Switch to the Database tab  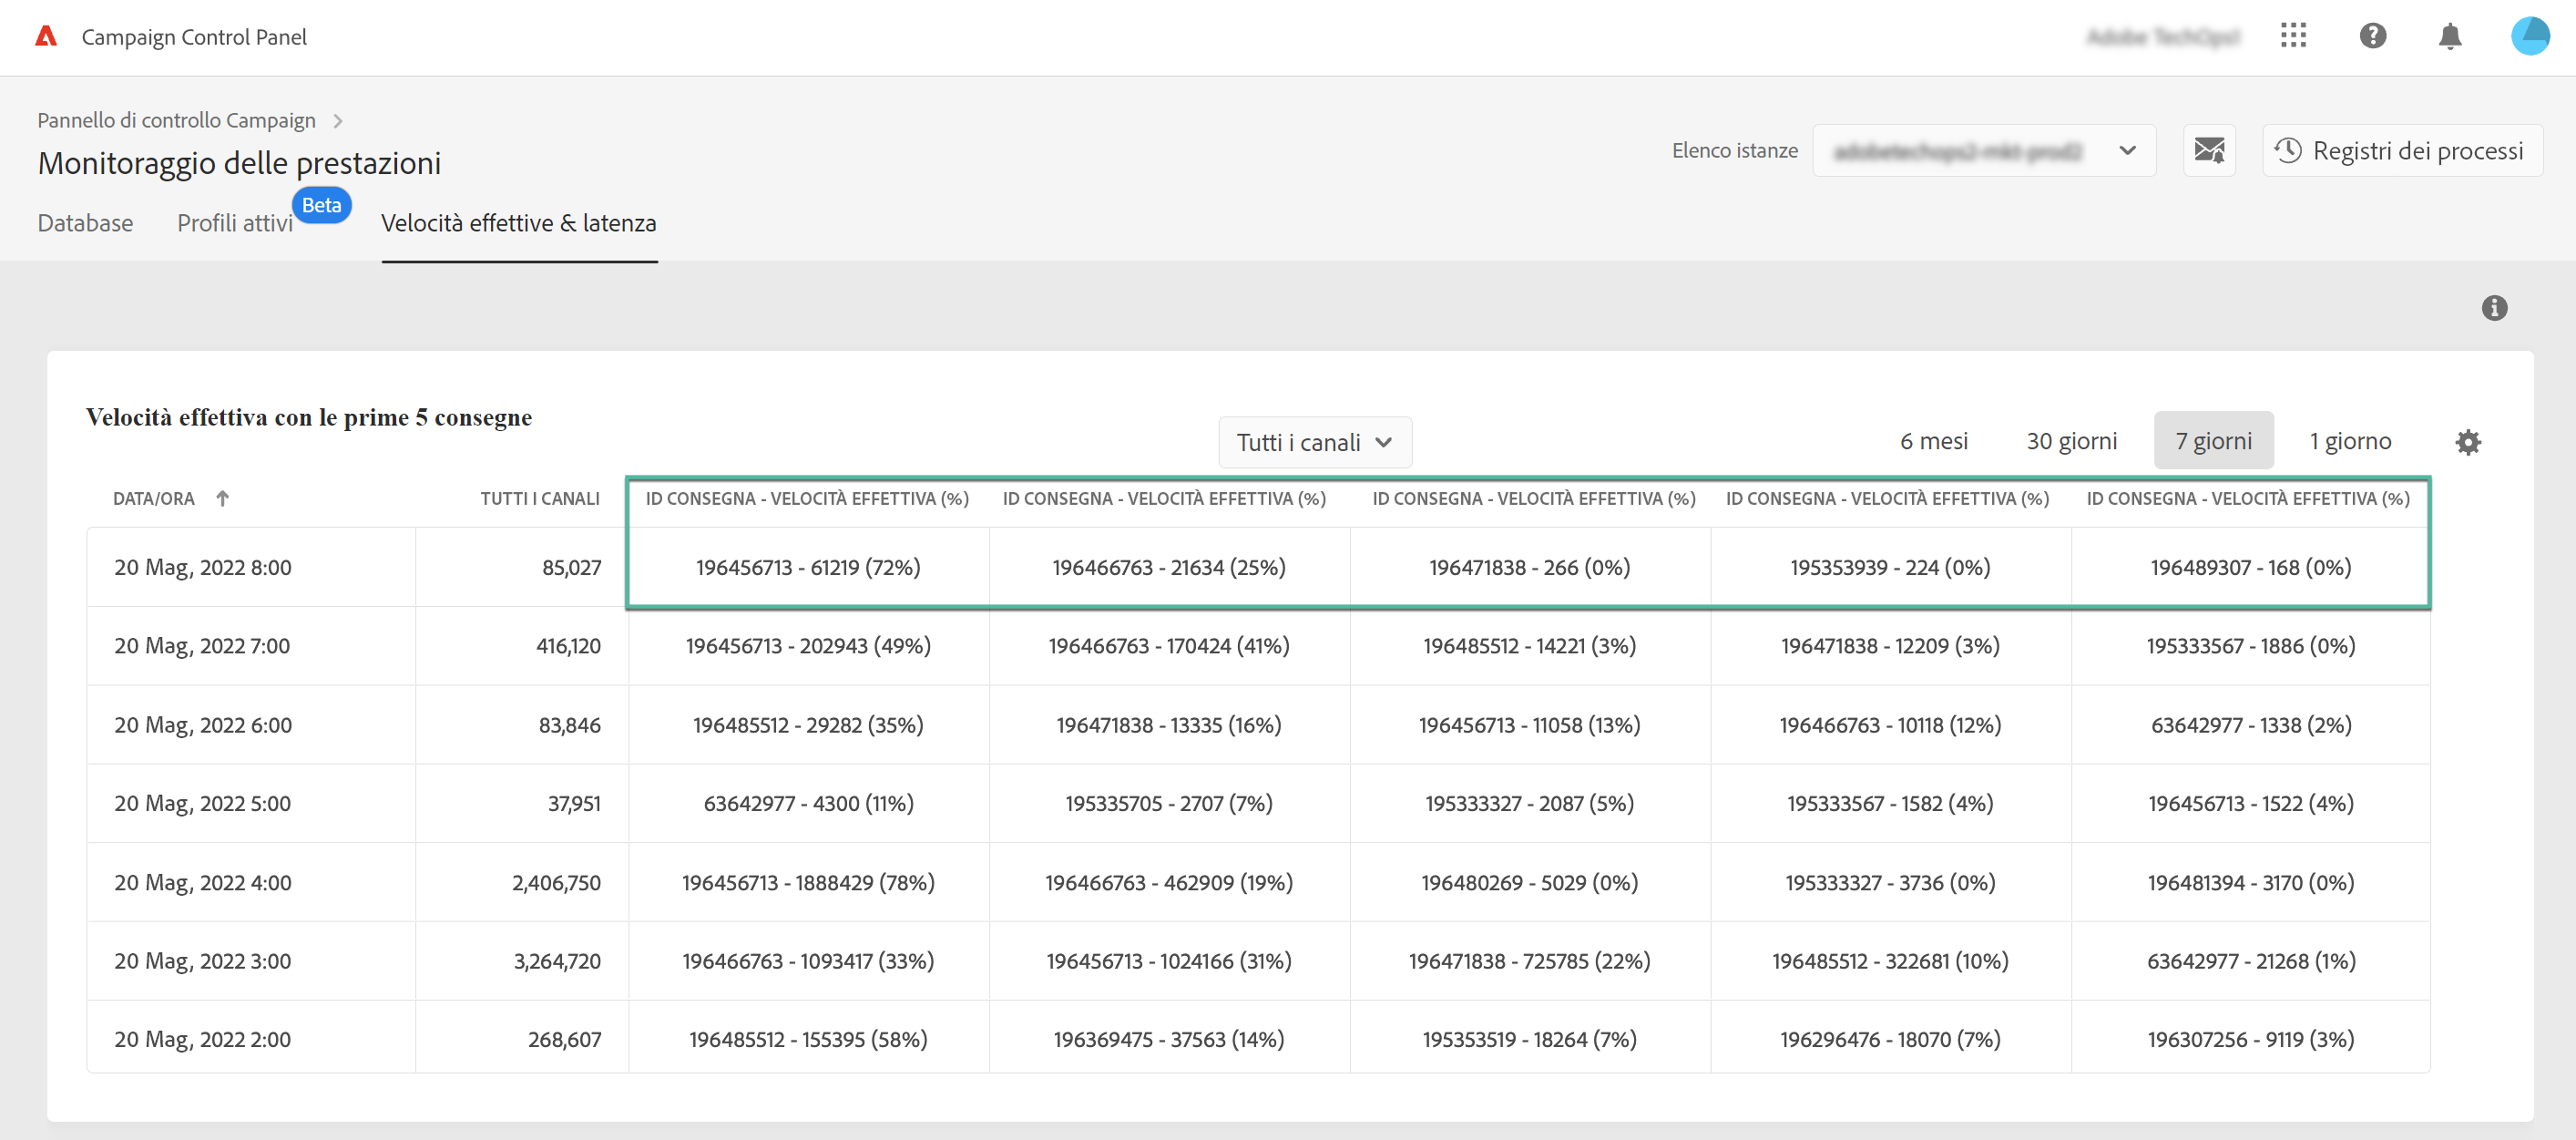tap(85, 223)
